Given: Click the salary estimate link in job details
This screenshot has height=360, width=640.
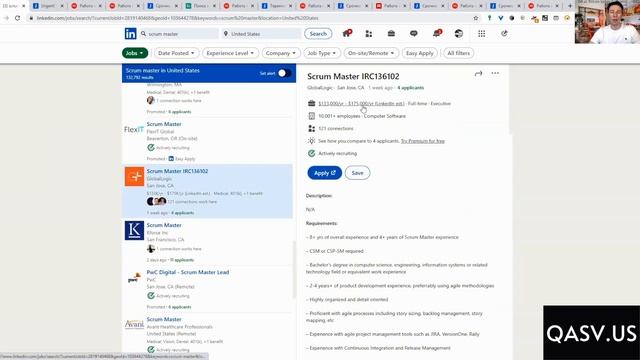Looking at the screenshot, I should point(361,104).
